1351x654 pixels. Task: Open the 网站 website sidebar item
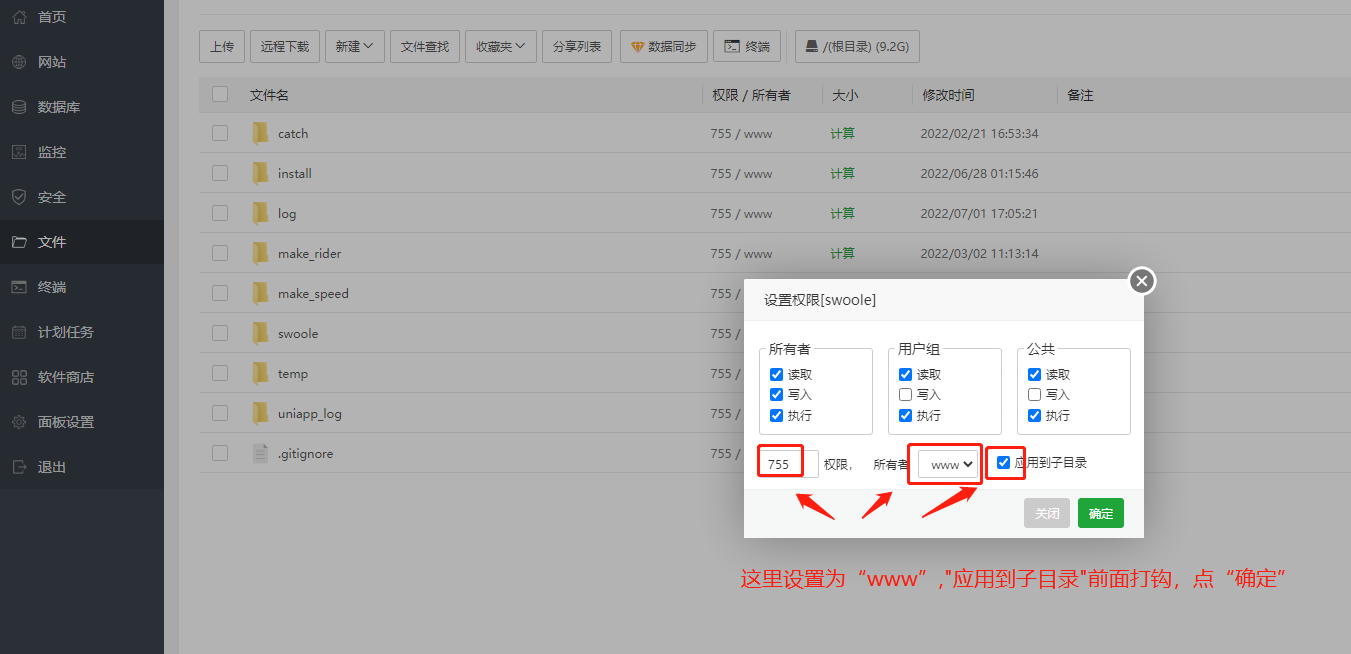(82, 62)
